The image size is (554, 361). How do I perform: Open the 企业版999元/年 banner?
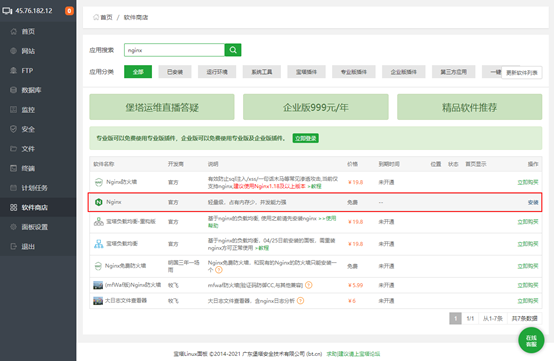[316, 107]
